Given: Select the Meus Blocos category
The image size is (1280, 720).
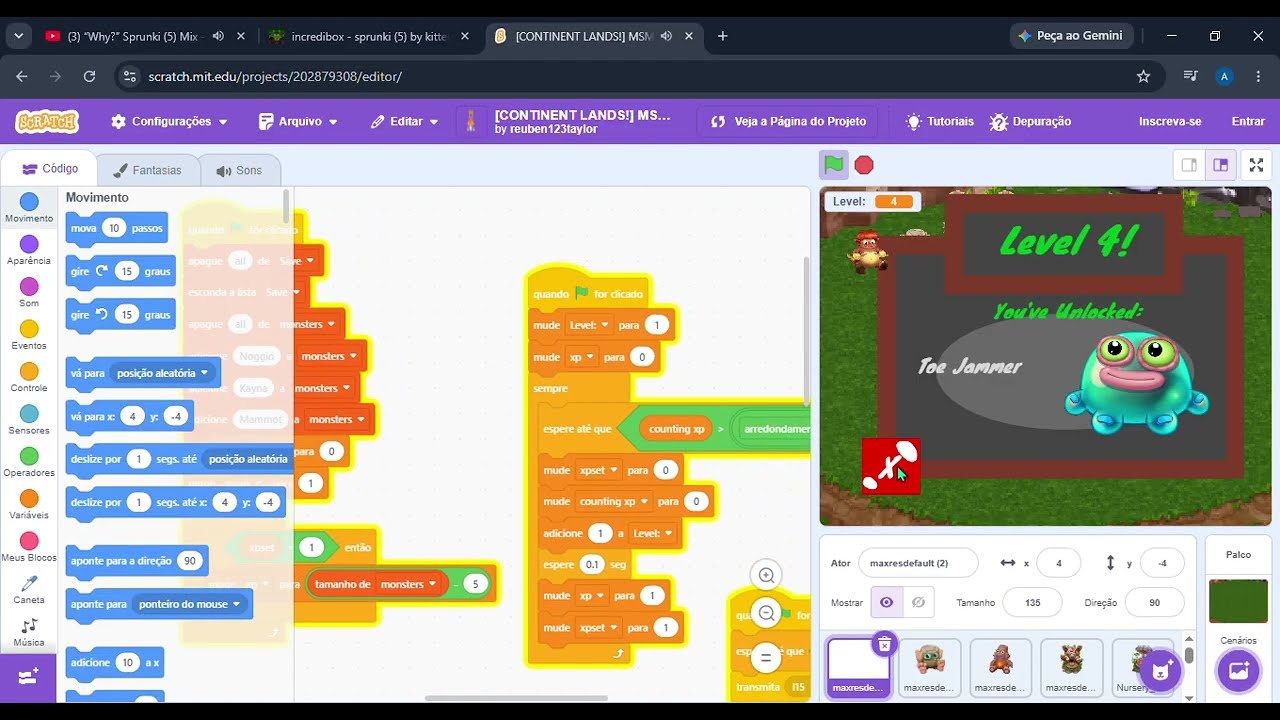Looking at the screenshot, I should click(29, 547).
